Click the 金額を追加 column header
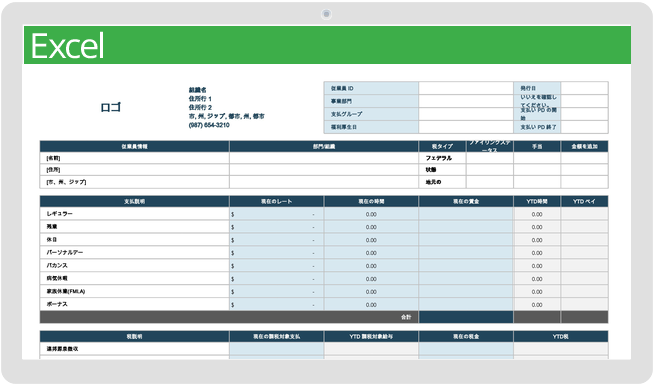 tap(584, 146)
